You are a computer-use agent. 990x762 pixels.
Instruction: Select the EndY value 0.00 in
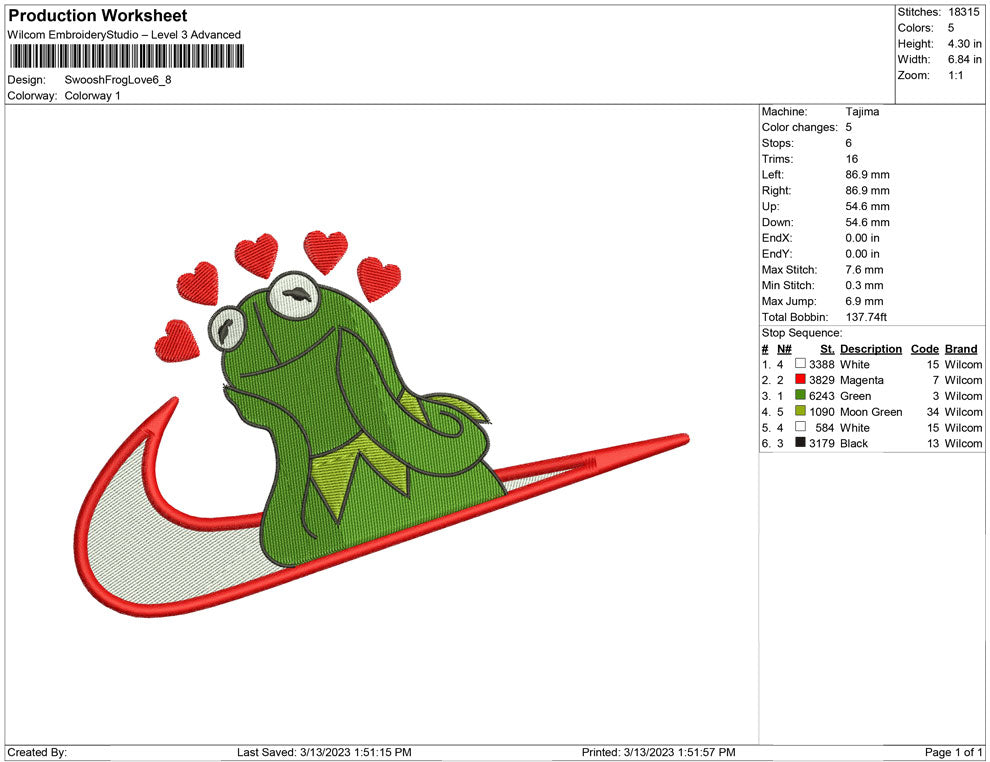tap(862, 253)
